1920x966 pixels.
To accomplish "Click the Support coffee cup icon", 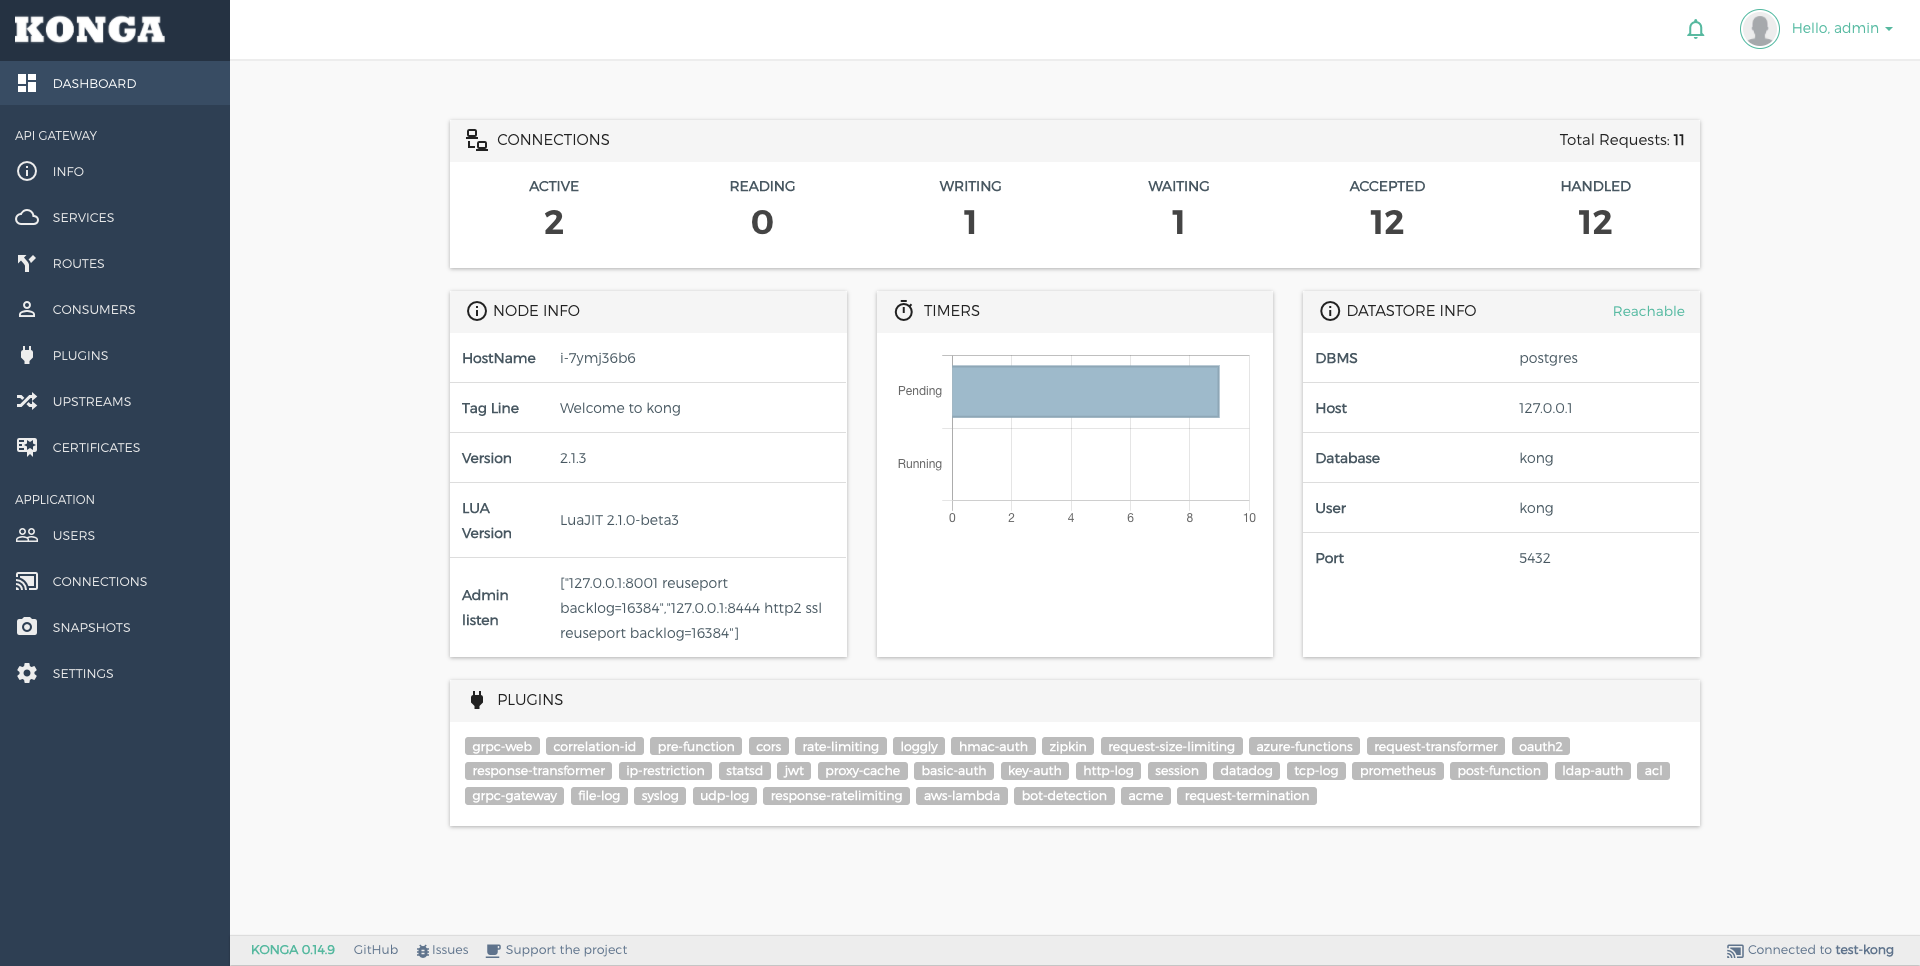I will click(493, 951).
